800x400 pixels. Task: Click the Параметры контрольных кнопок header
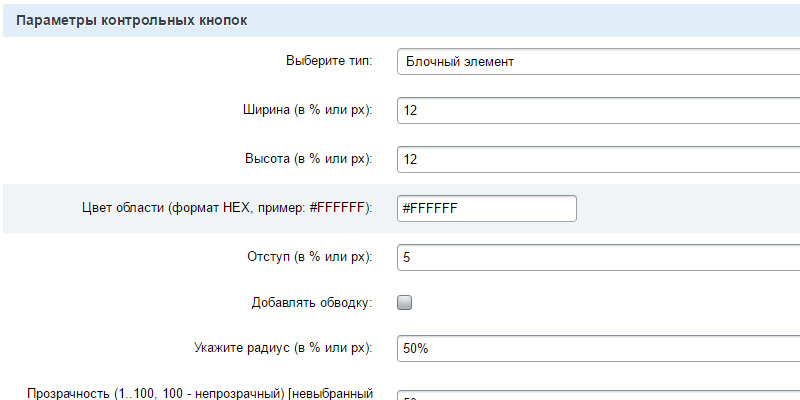click(x=132, y=20)
